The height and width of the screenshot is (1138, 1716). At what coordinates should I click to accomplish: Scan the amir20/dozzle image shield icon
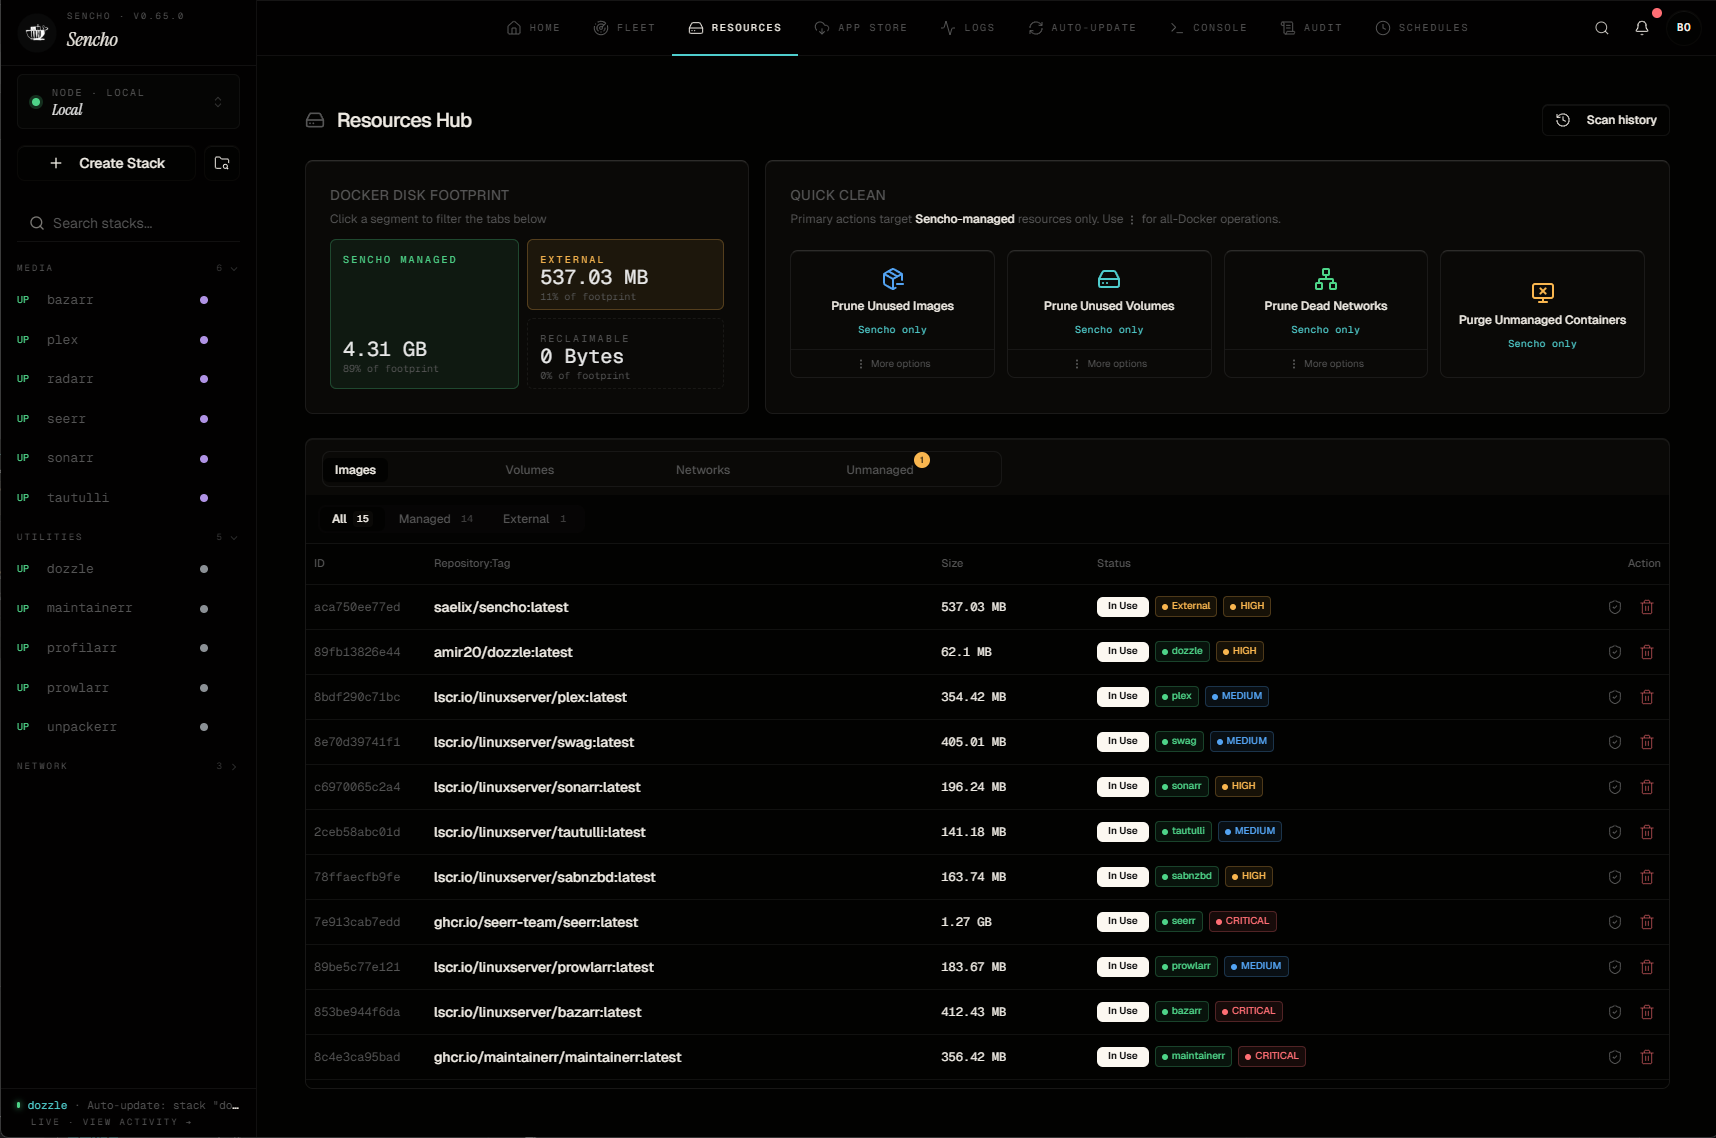pyautogui.click(x=1614, y=652)
